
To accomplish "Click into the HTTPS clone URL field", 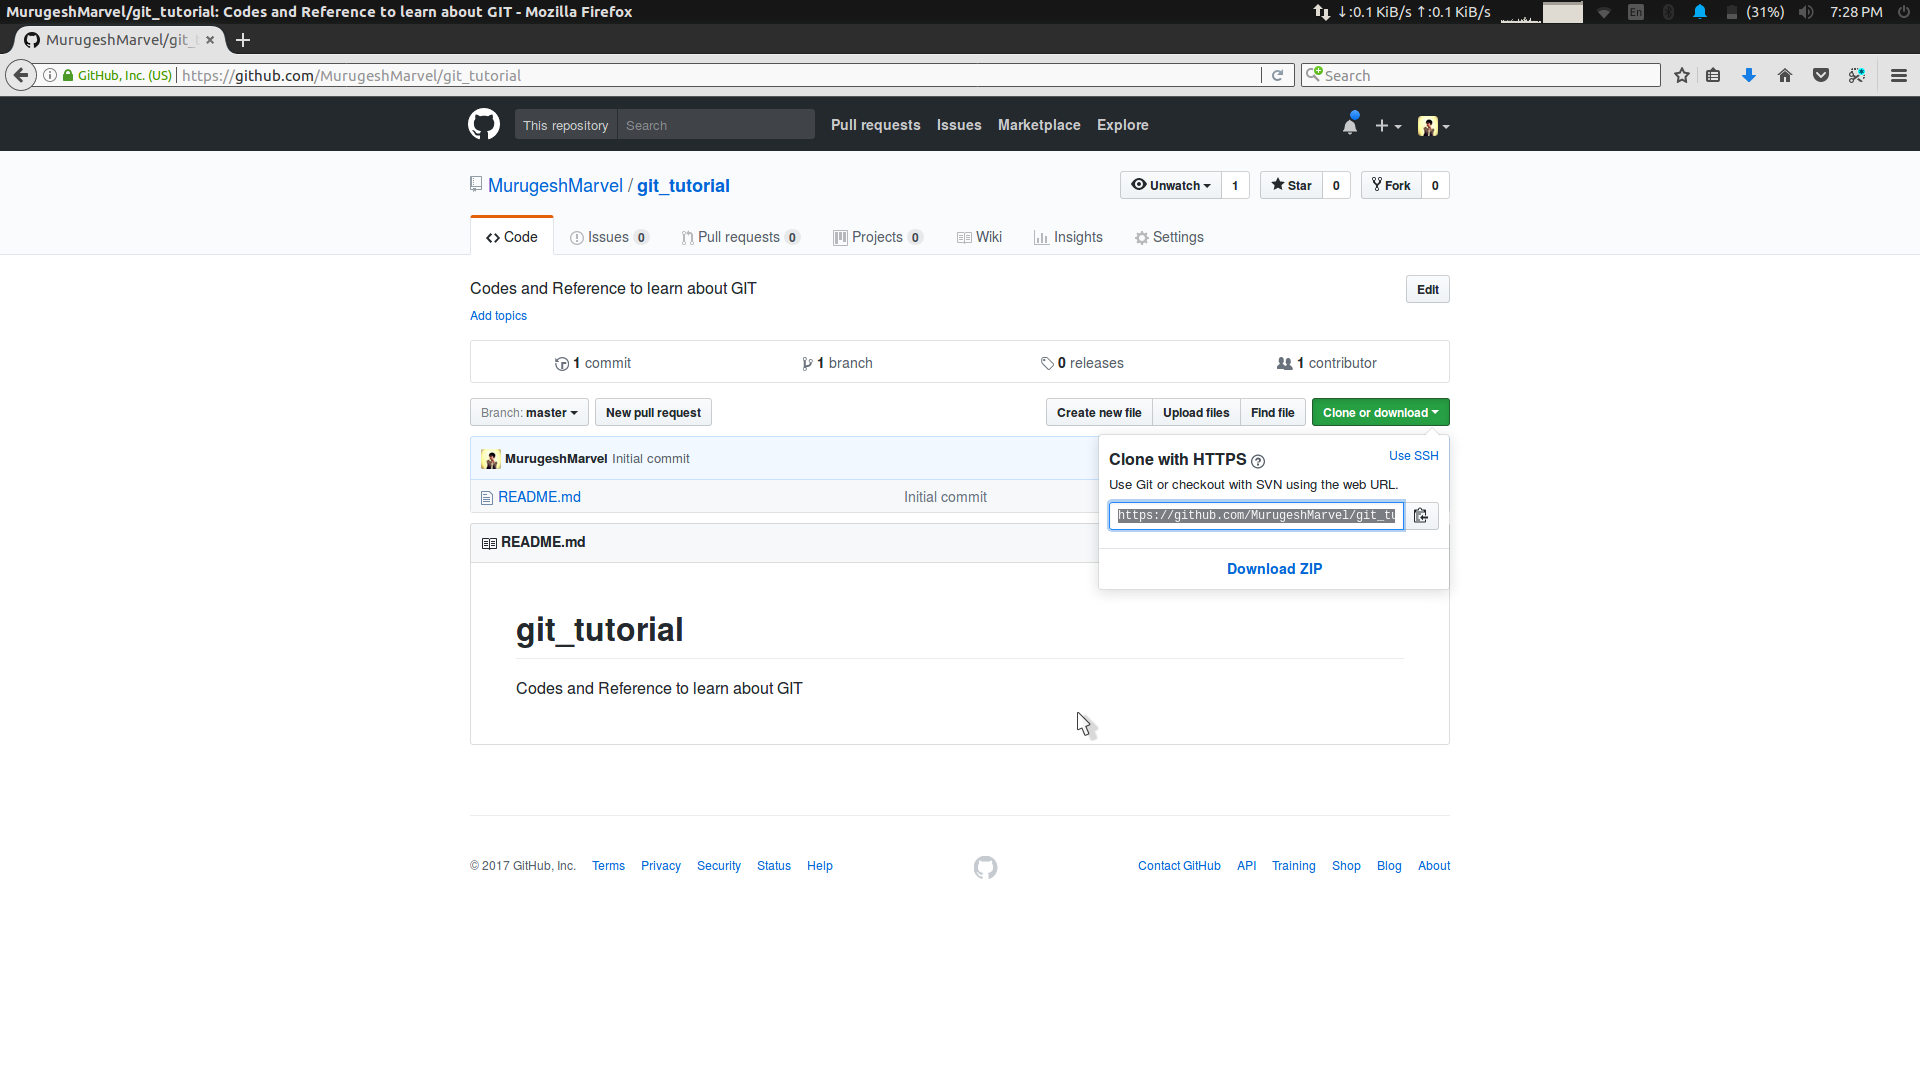I will click(1256, 516).
